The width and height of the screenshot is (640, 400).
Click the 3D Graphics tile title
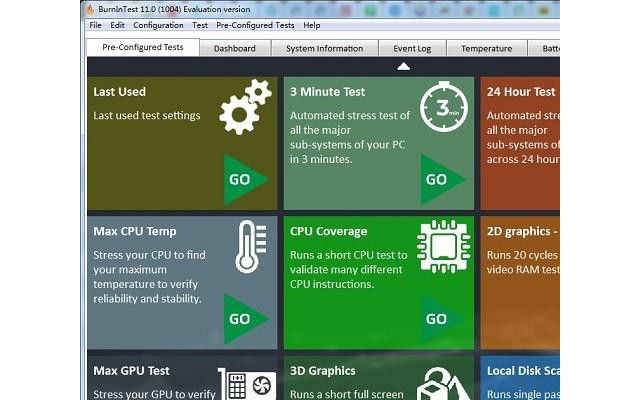coord(323,371)
